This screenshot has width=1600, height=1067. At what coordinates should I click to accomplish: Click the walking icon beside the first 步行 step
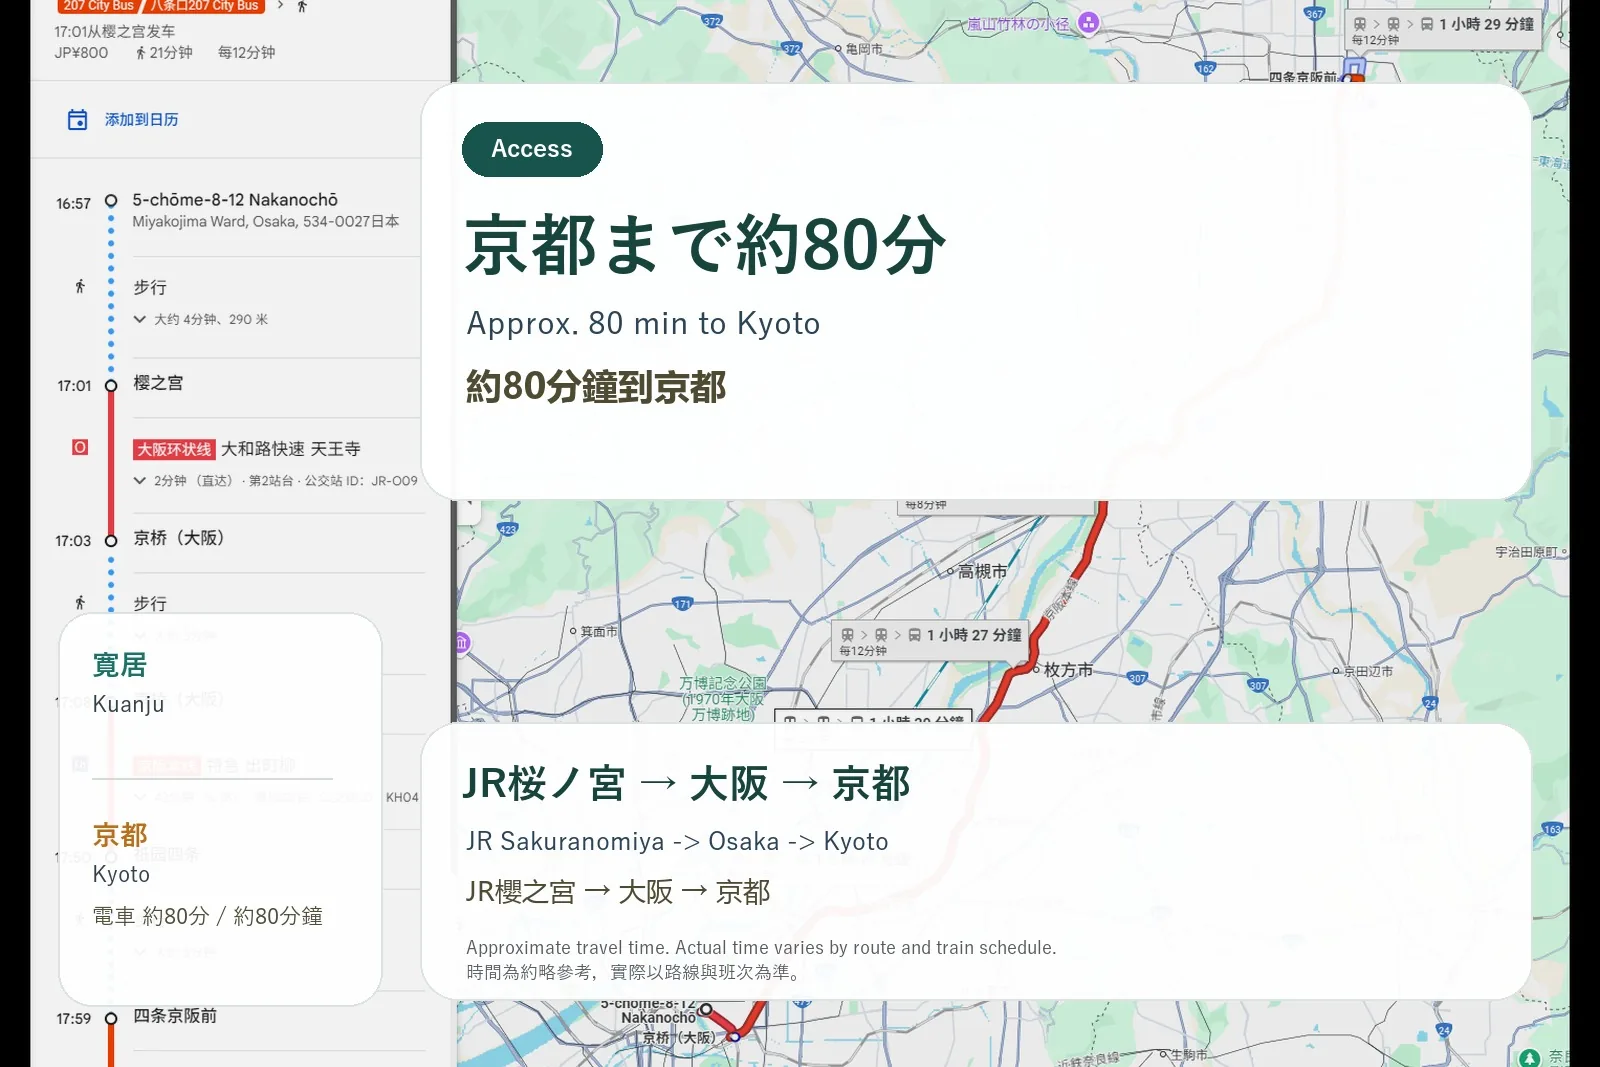click(80, 287)
